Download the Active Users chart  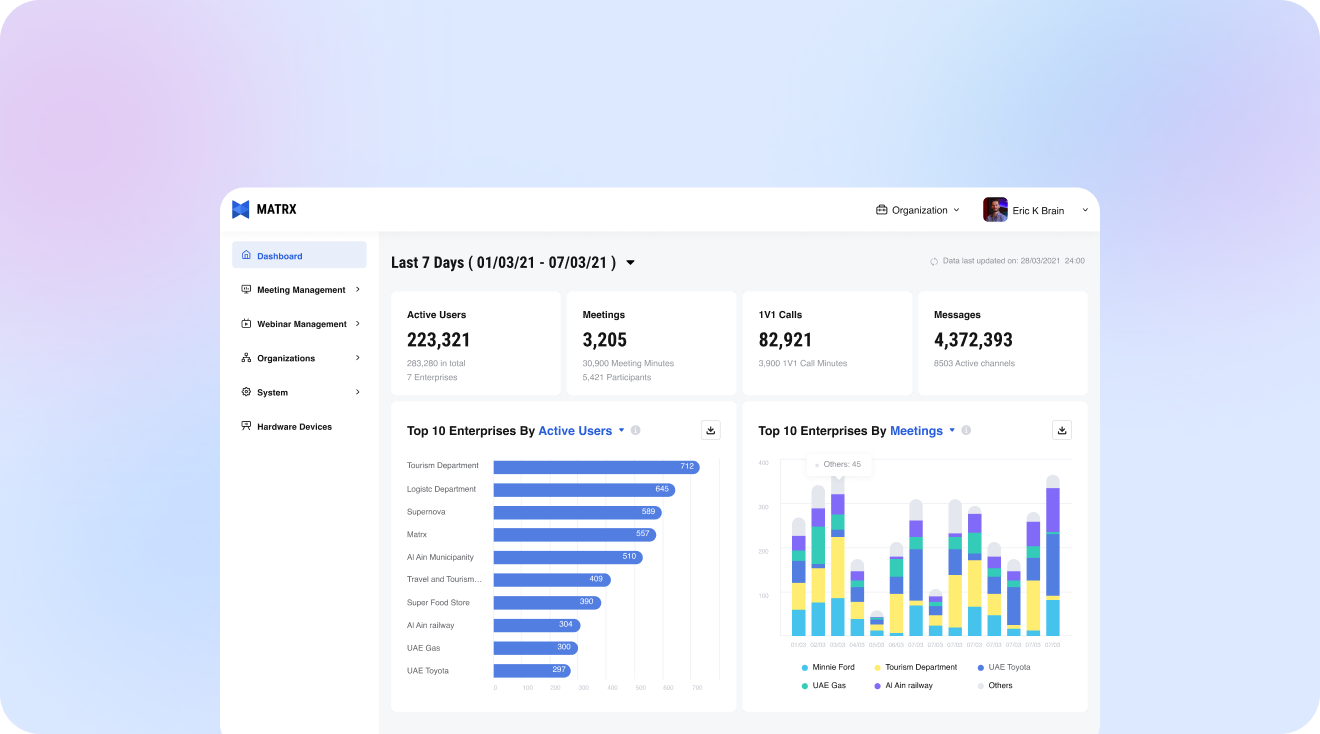pyautogui.click(x=711, y=430)
